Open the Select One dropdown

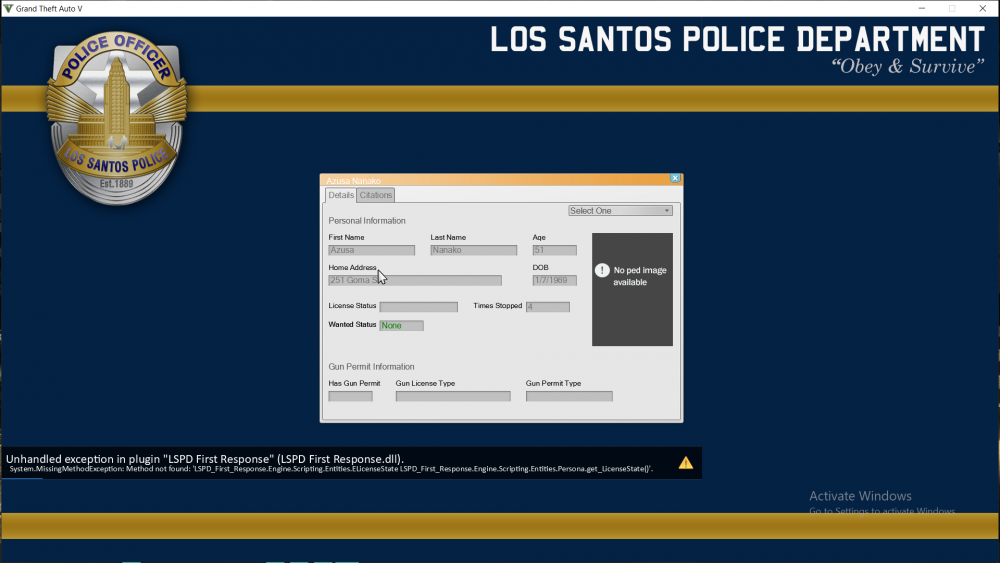pyautogui.click(x=620, y=210)
